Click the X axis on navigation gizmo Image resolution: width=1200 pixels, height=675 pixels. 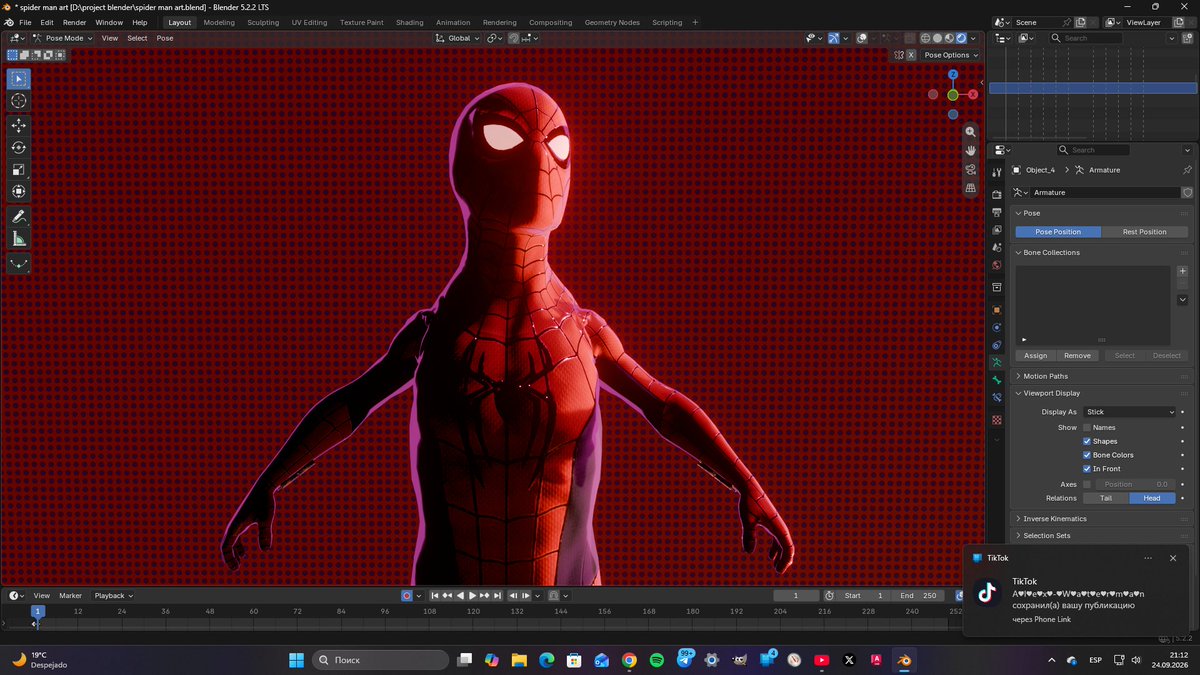[x=973, y=95]
